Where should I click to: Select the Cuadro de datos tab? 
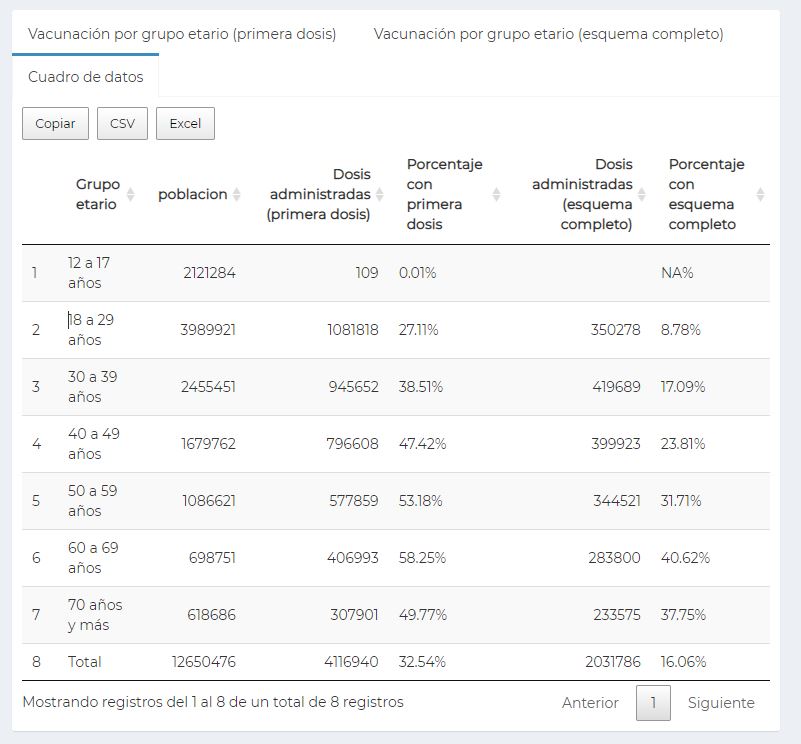[85, 77]
